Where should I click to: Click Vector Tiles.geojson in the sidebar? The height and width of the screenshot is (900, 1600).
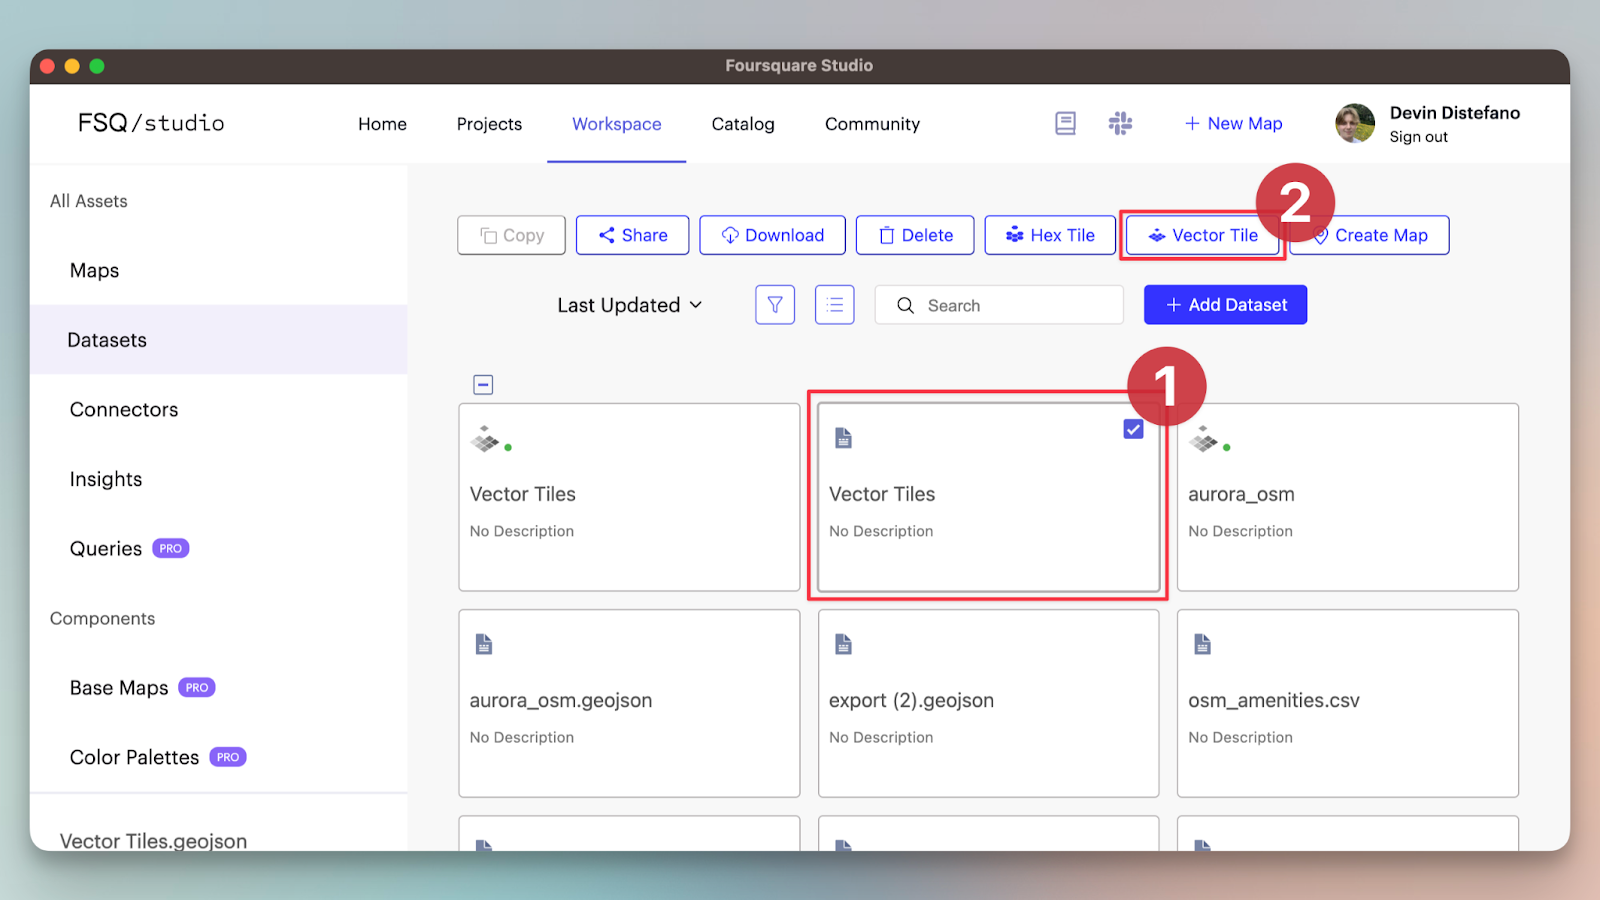(153, 840)
